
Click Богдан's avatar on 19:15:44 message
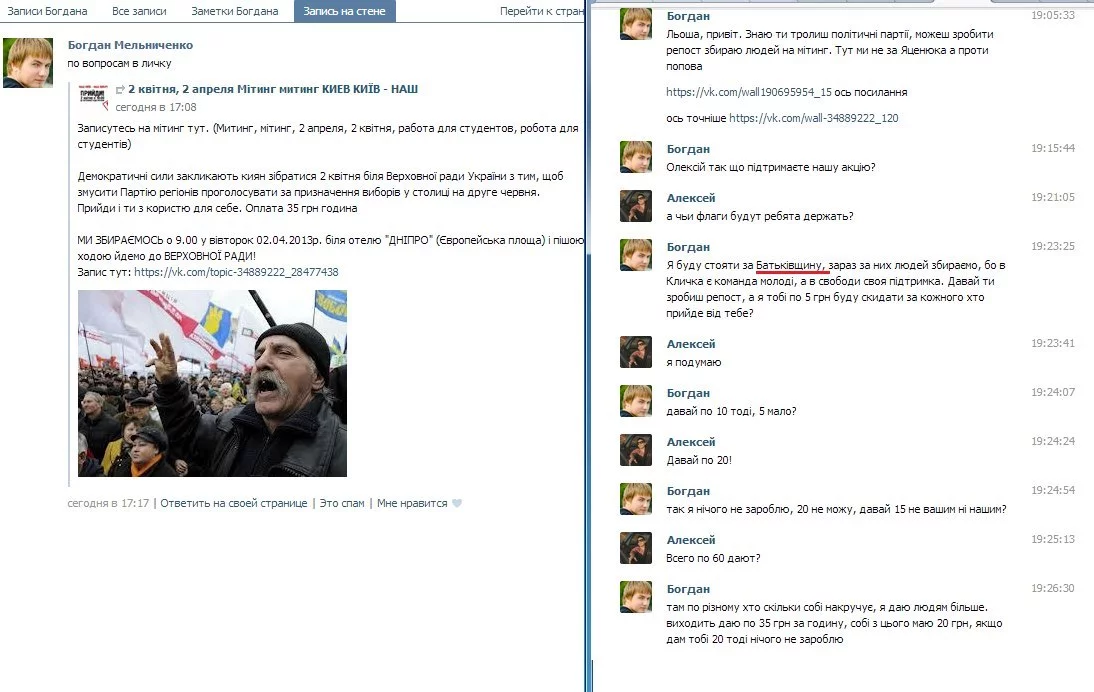[x=636, y=157]
